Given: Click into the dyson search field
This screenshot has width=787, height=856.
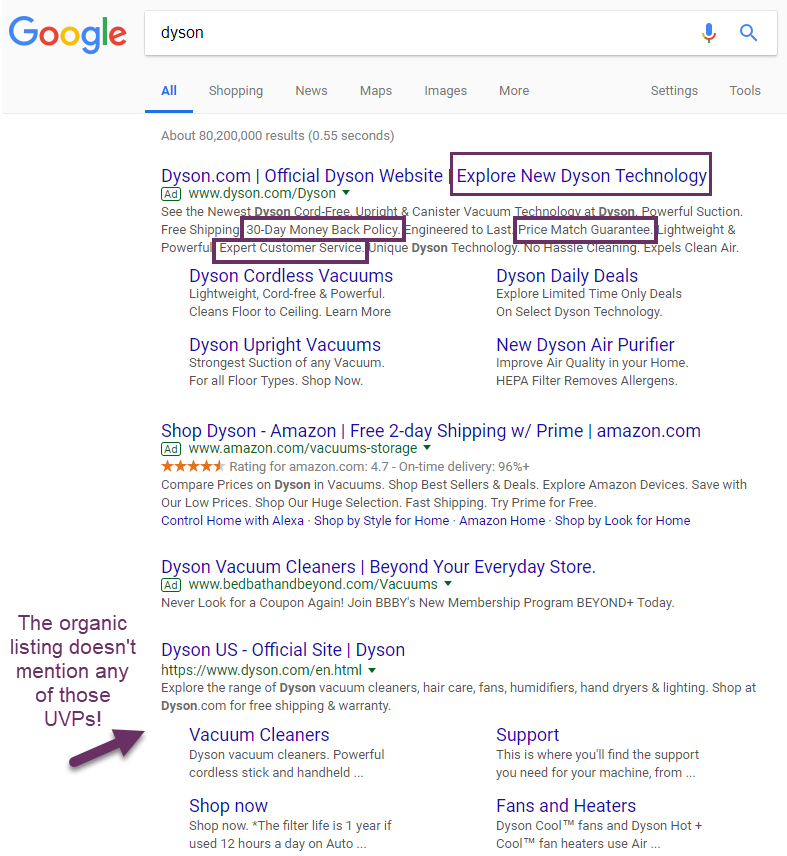Looking at the screenshot, I should pyautogui.click(x=420, y=33).
